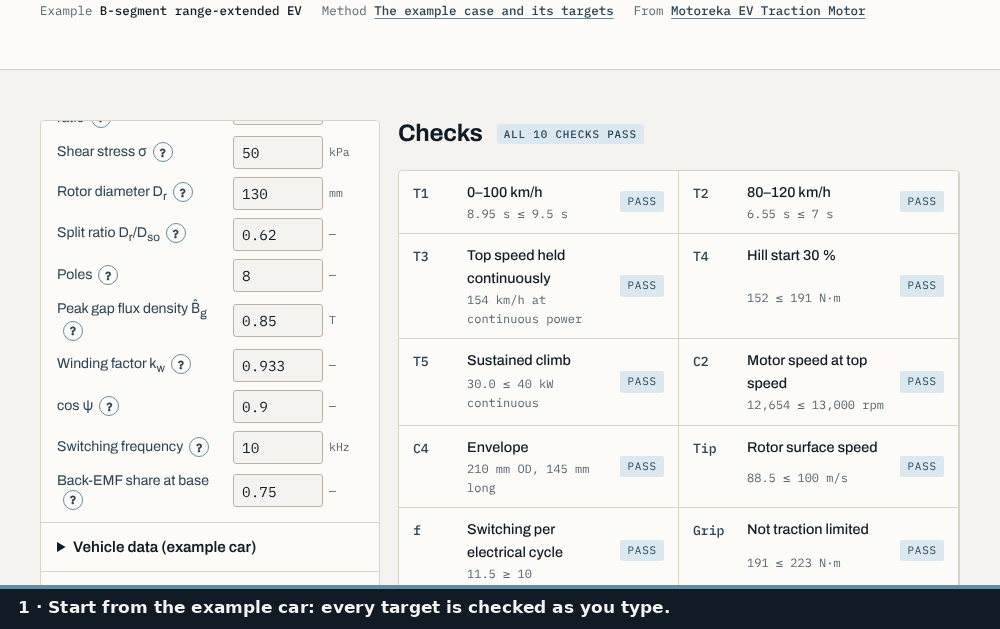Image resolution: width=1000 pixels, height=629 pixels.
Task: Focus Back-EMF share field with 0.75
Action: (278, 491)
